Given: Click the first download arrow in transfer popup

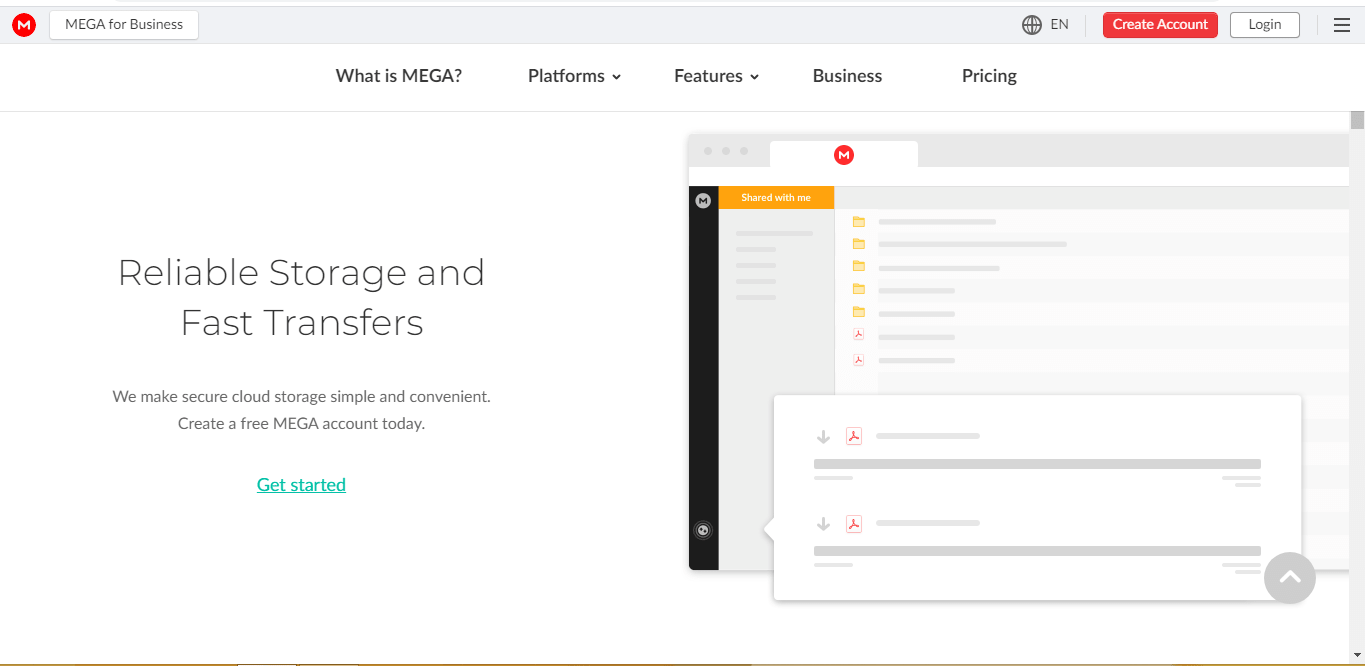Looking at the screenshot, I should [x=824, y=437].
